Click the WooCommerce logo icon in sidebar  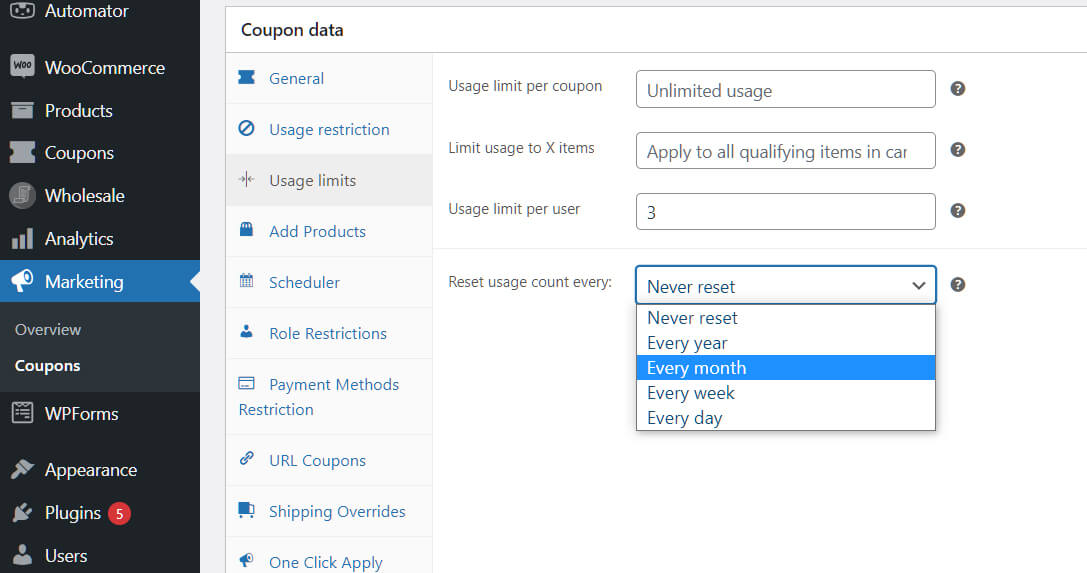[22, 67]
